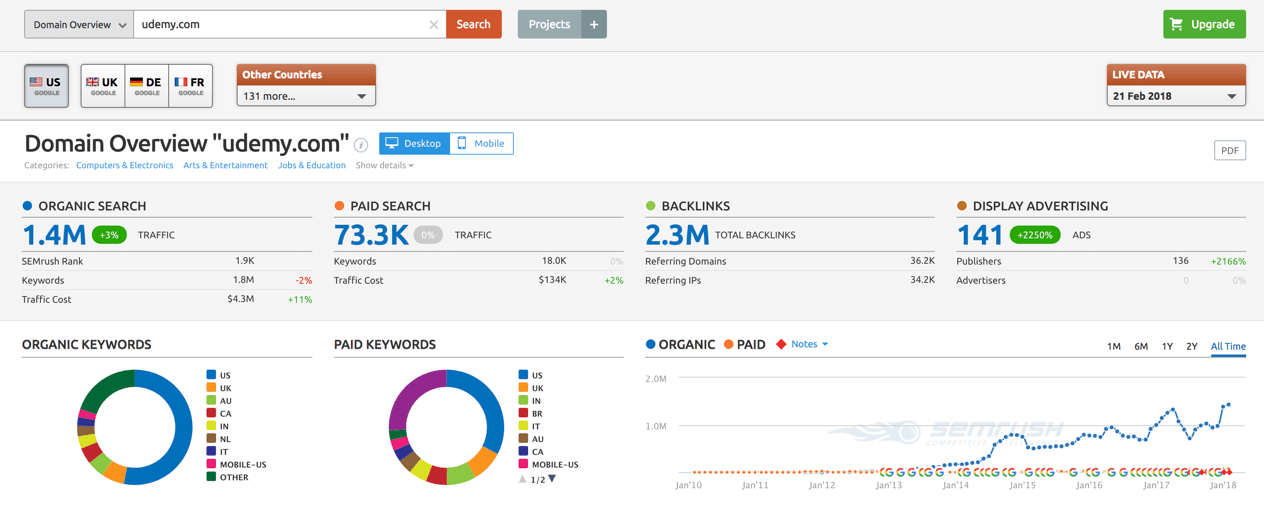Switch to Mobile view toggle

point(481,143)
